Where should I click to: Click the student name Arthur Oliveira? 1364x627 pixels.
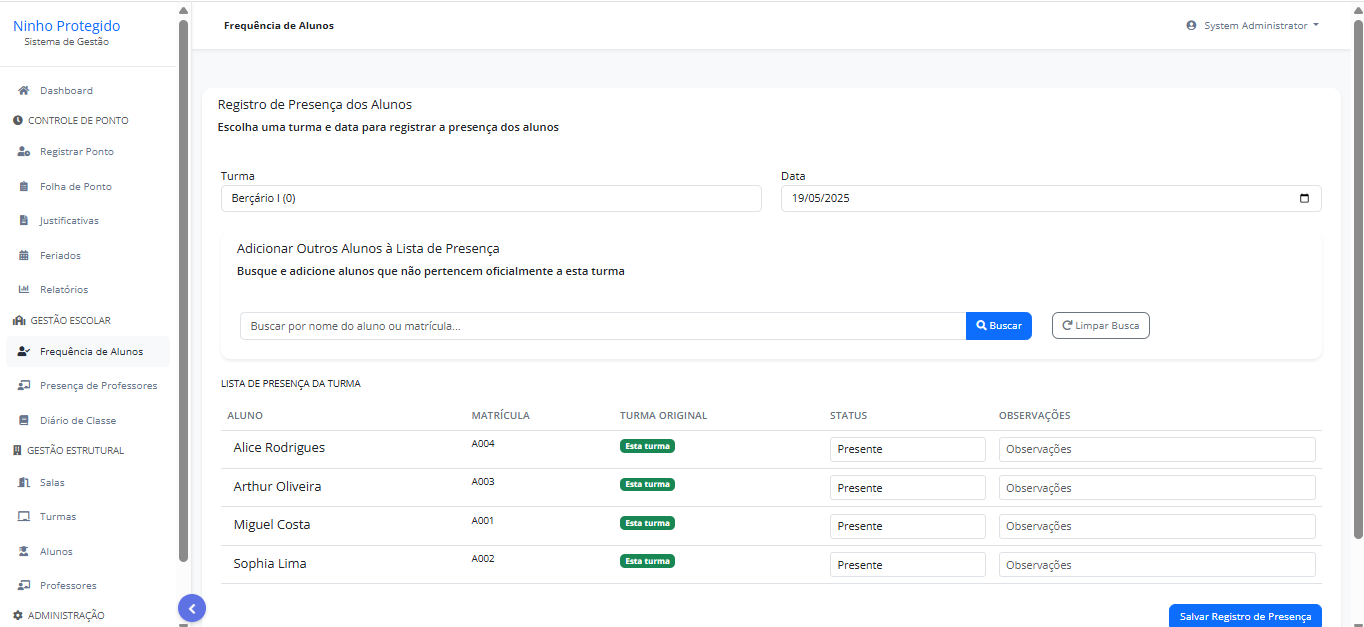tap(277, 487)
